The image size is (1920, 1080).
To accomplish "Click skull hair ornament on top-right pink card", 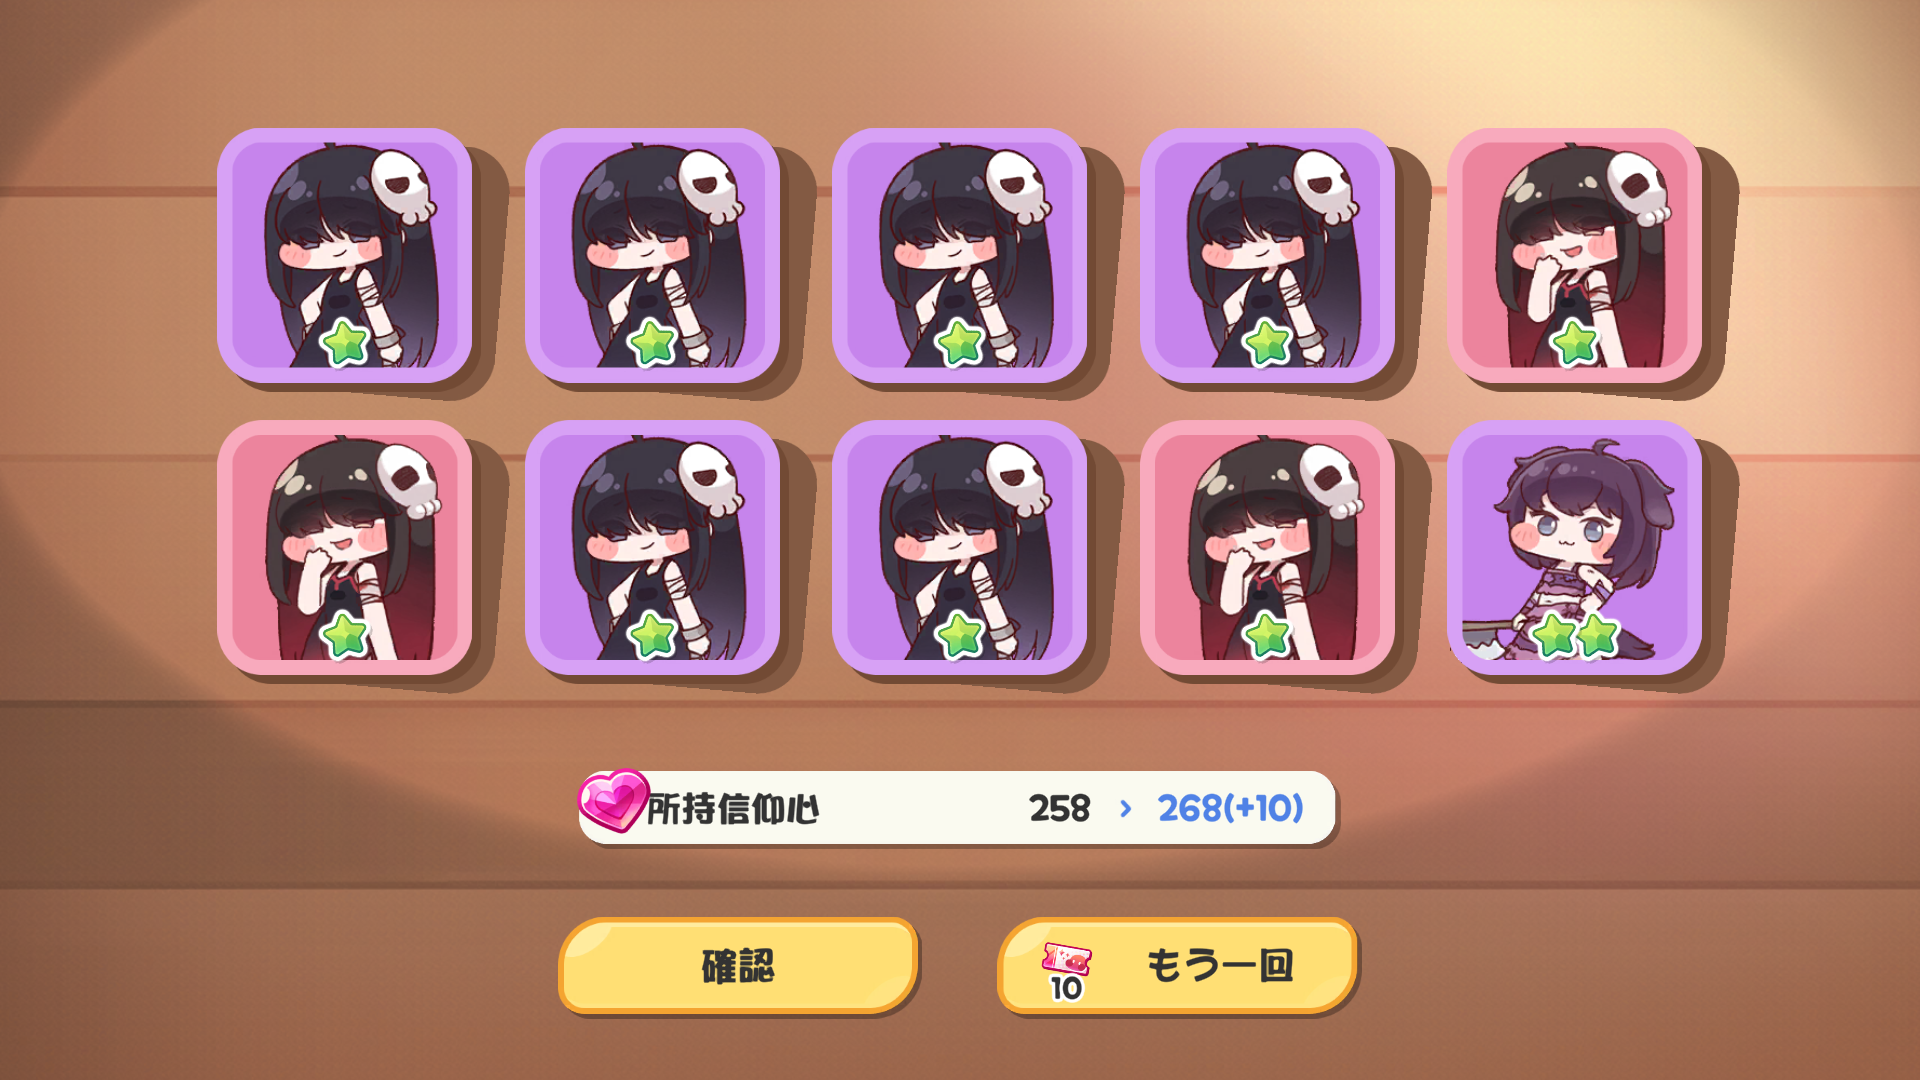I will (1638, 187).
